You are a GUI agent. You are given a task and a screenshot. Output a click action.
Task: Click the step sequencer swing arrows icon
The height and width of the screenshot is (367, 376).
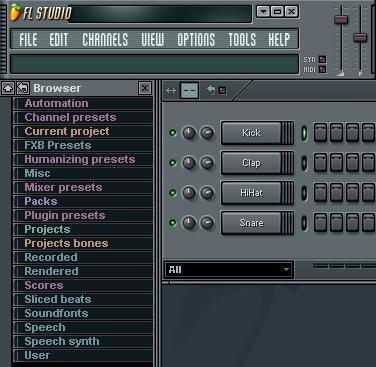pos(171,90)
